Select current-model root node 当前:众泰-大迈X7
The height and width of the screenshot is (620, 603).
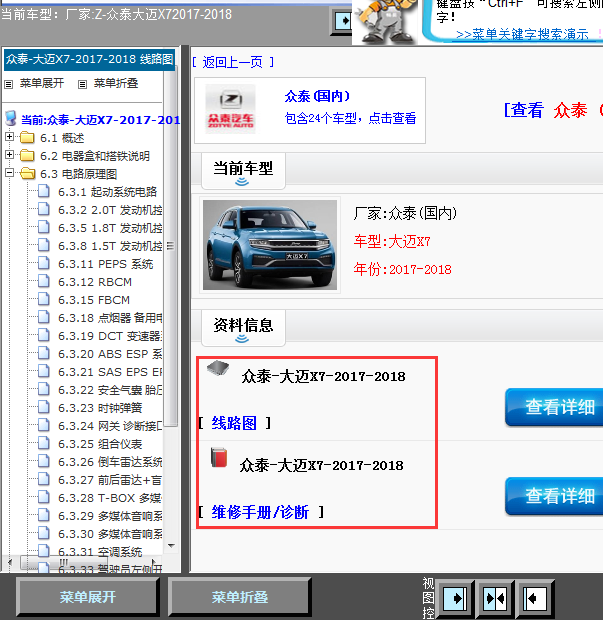(x=100, y=120)
